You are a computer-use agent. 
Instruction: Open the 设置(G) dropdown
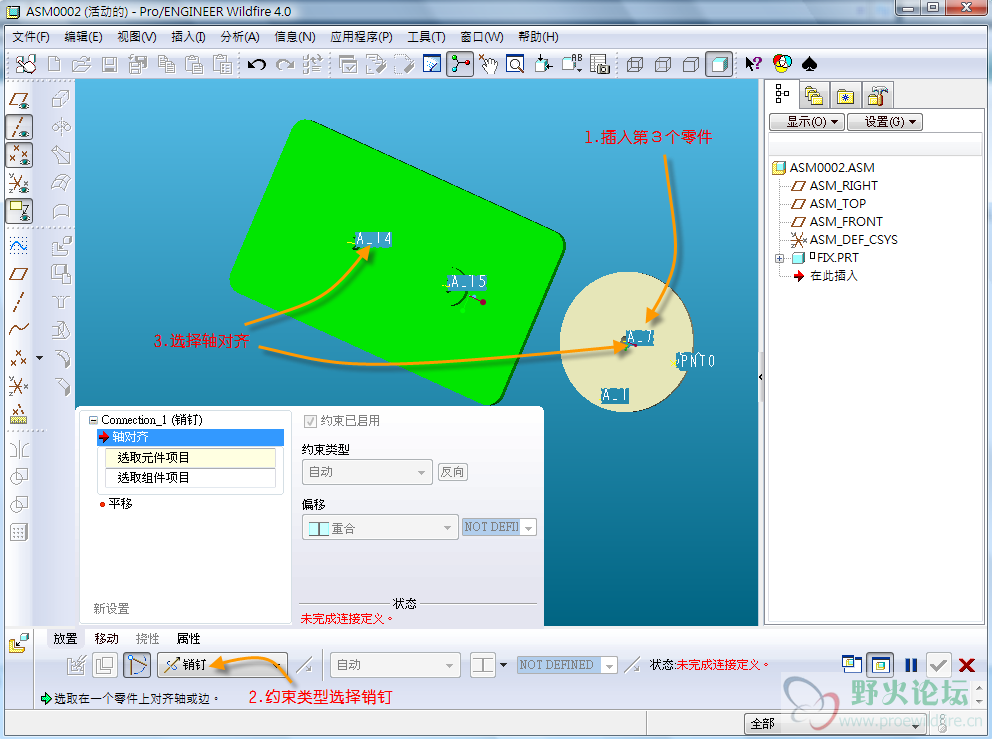pyautogui.click(x=884, y=121)
